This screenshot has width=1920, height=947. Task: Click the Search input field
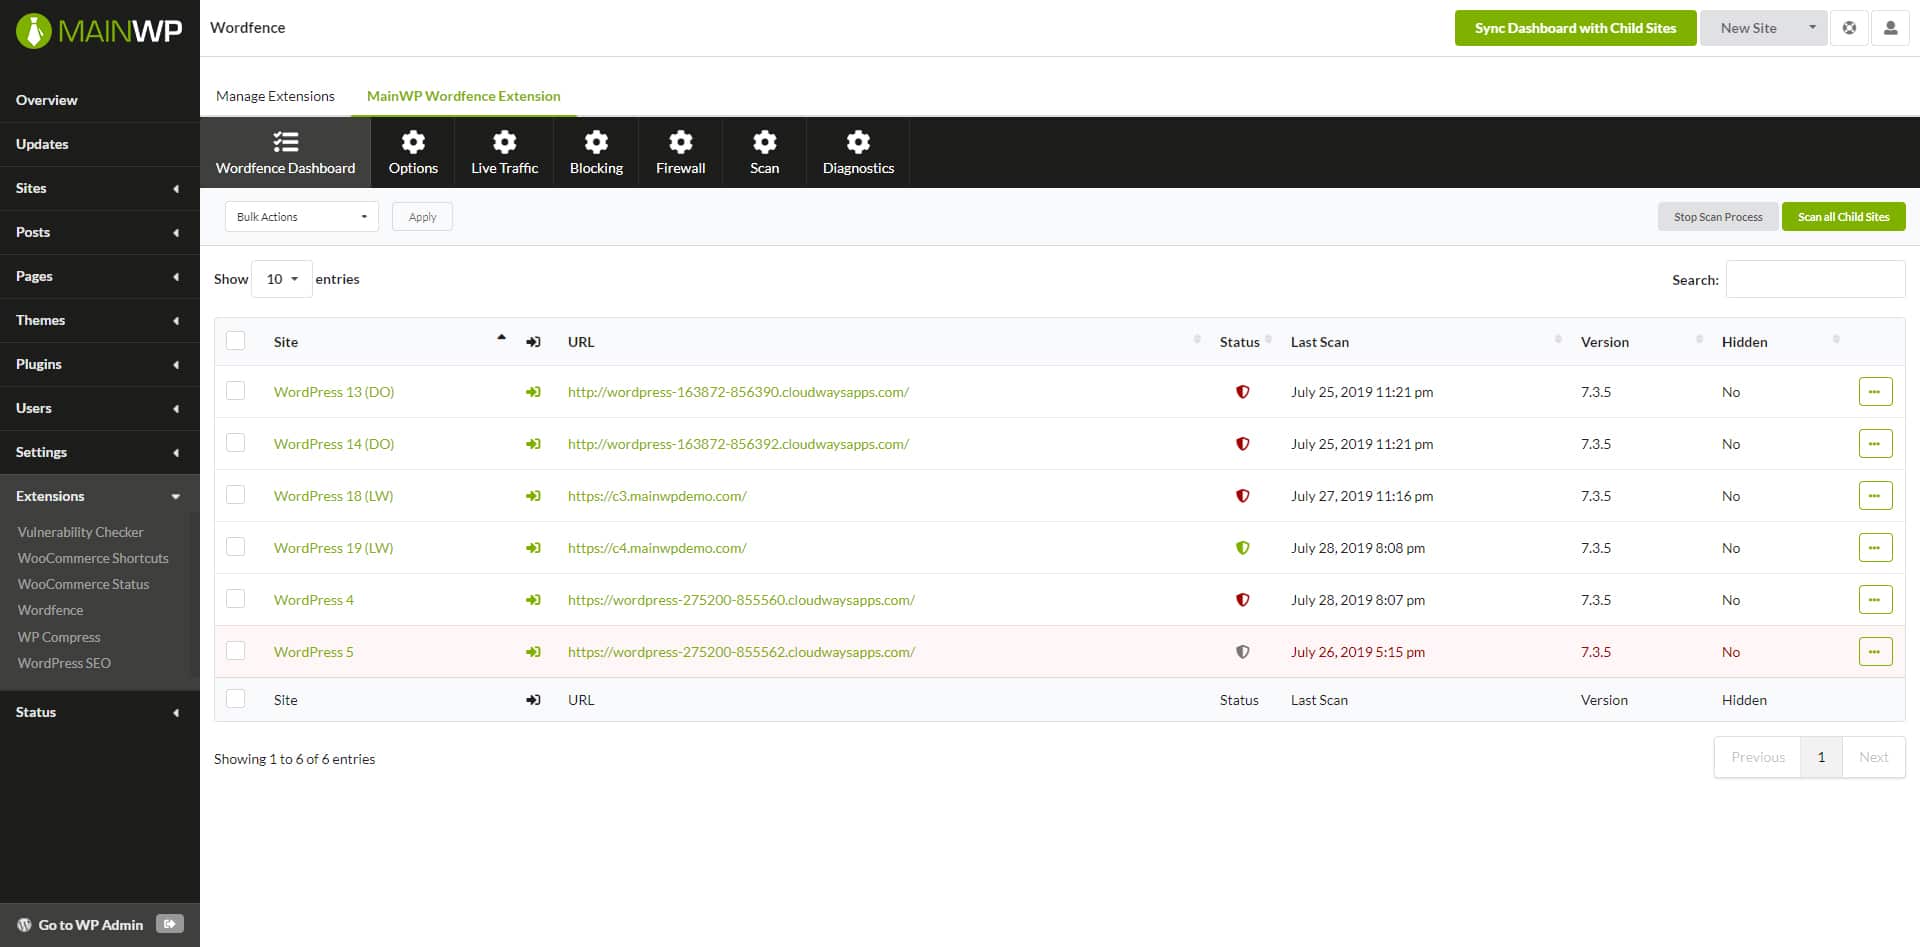tap(1815, 279)
